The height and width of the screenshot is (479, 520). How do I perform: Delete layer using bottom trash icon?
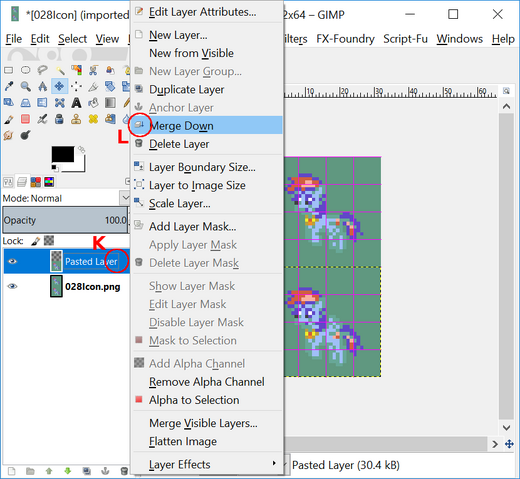tap(124, 471)
